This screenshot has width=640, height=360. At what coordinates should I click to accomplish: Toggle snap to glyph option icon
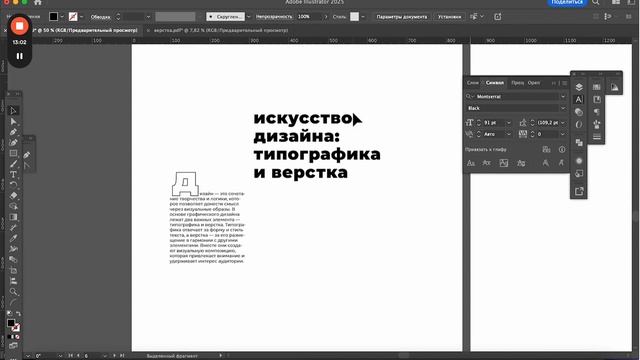tap(546, 149)
